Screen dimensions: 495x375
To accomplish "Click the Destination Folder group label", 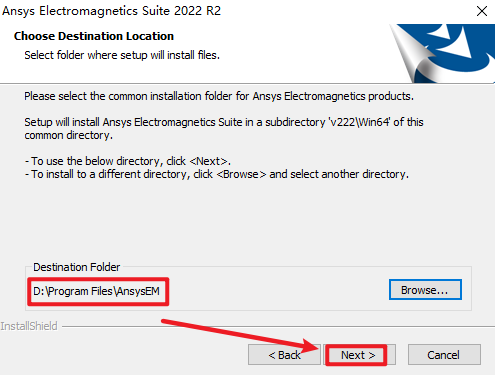I will coord(77,267).
